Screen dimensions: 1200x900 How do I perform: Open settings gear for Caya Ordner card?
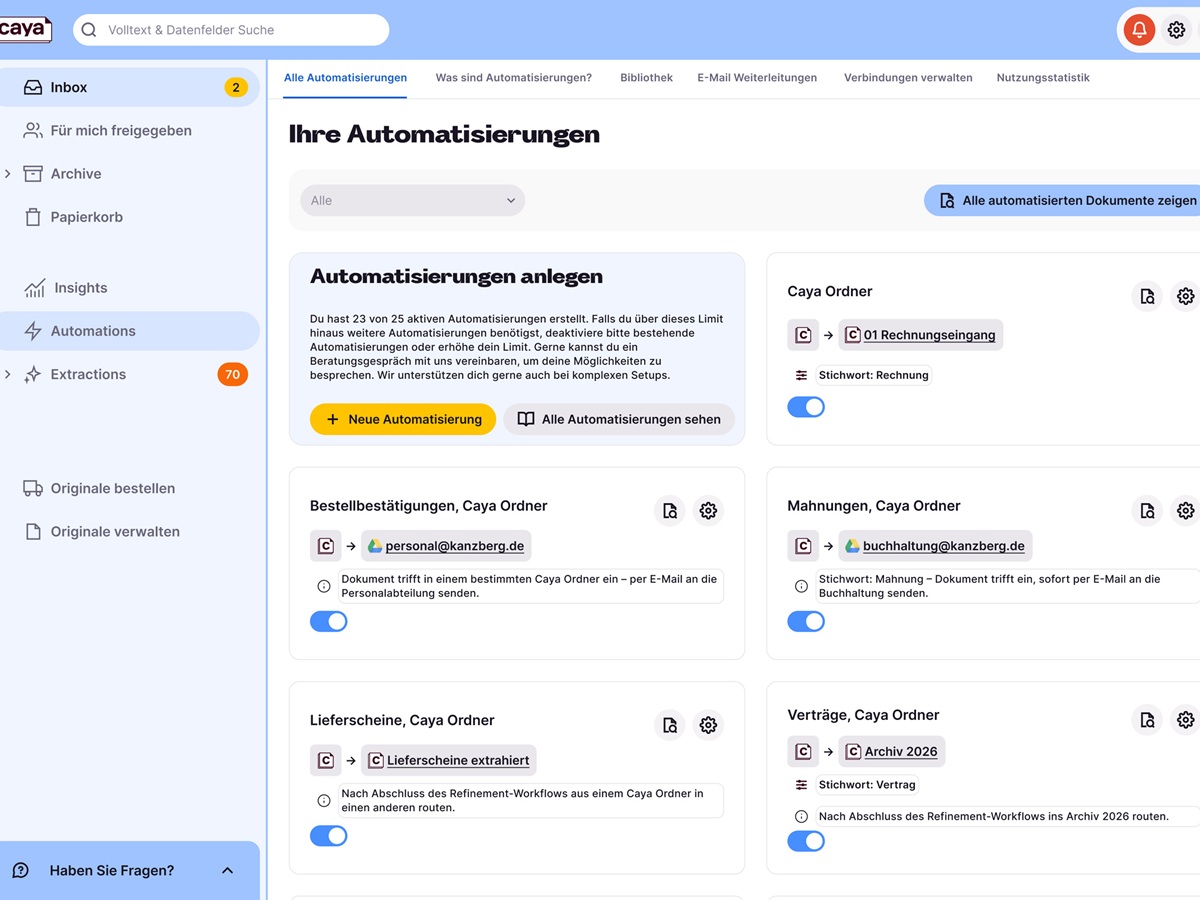coord(1185,296)
